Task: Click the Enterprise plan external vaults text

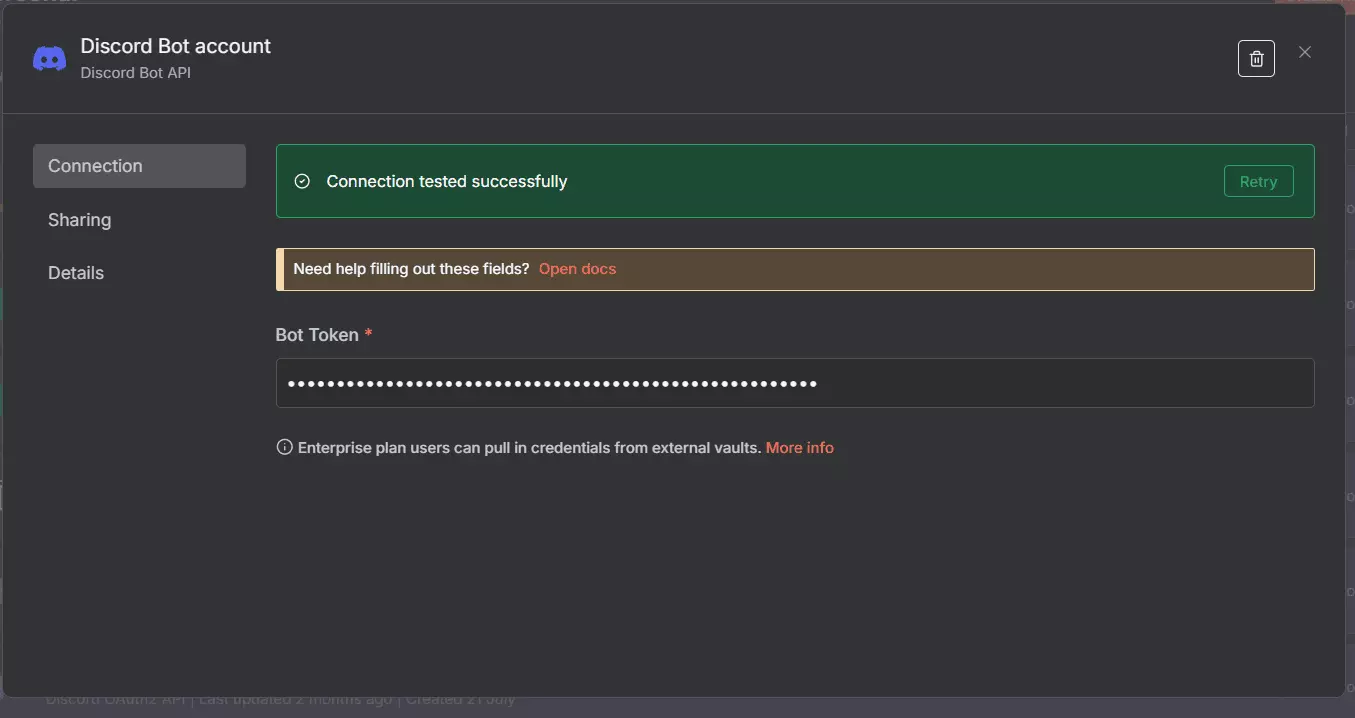Action: tap(529, 448)
